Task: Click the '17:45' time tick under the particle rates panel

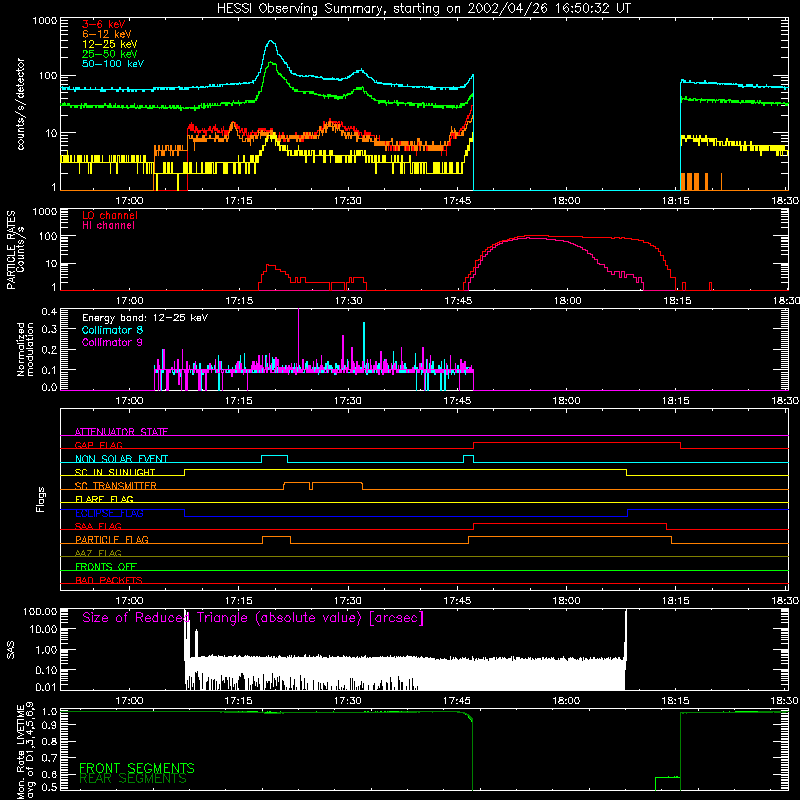Action: 458,301
